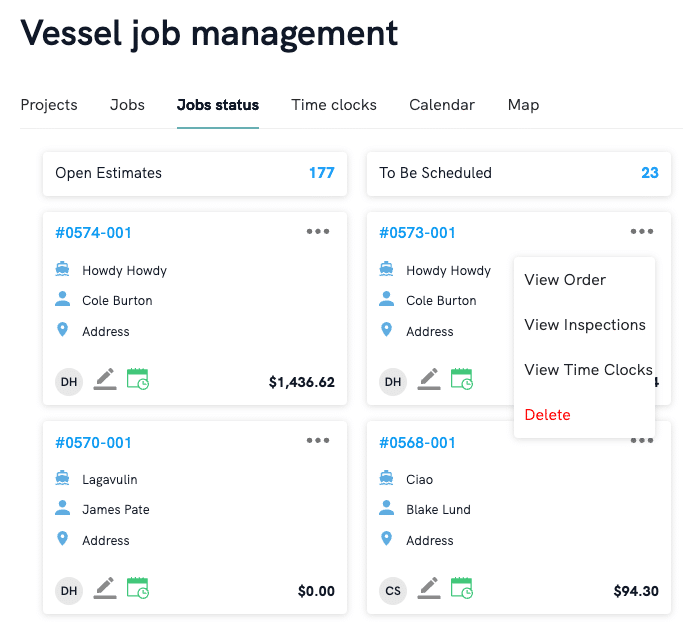
Task: Open three-dot menu on job #0574-001
Action: [x=318, y=231]
